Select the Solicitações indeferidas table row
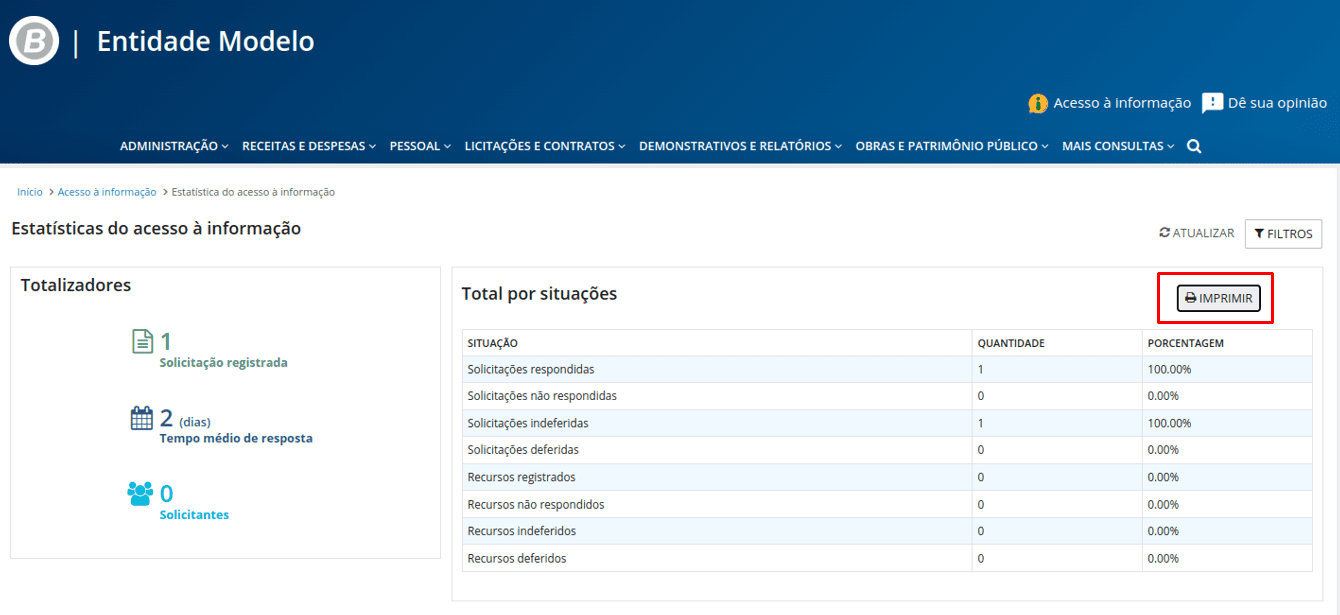 [700, 422]
